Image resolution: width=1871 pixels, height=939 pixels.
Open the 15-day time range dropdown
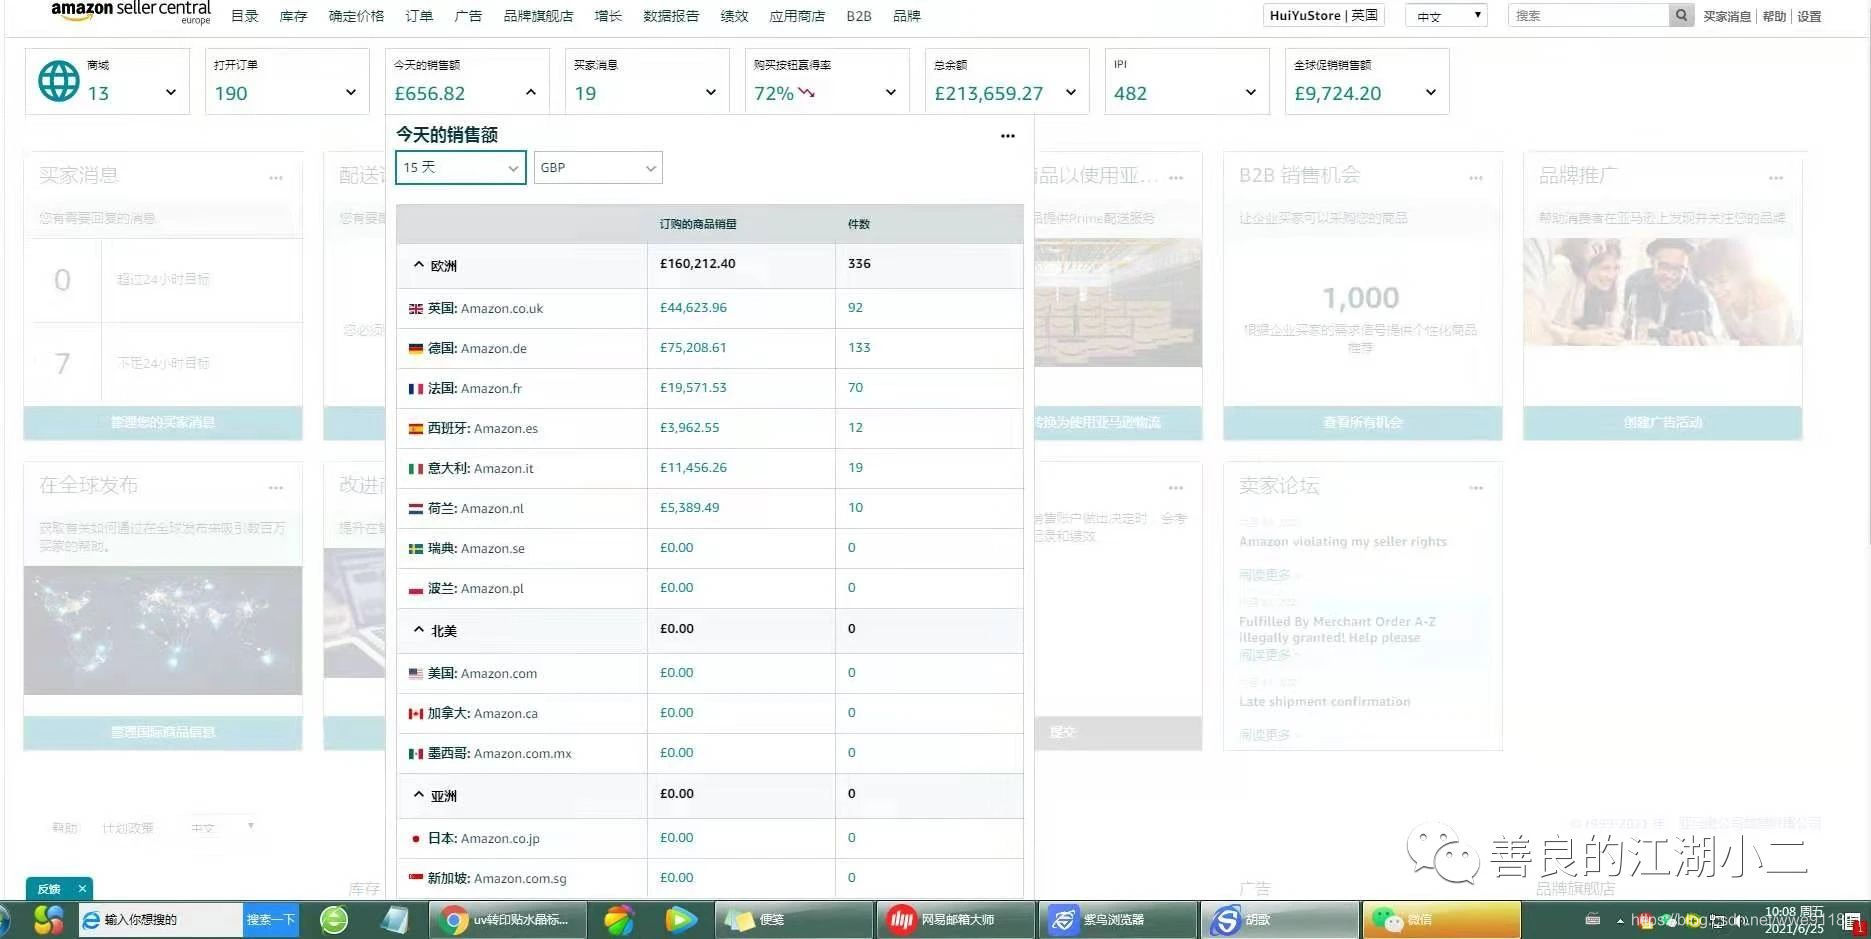pos(461,168)
